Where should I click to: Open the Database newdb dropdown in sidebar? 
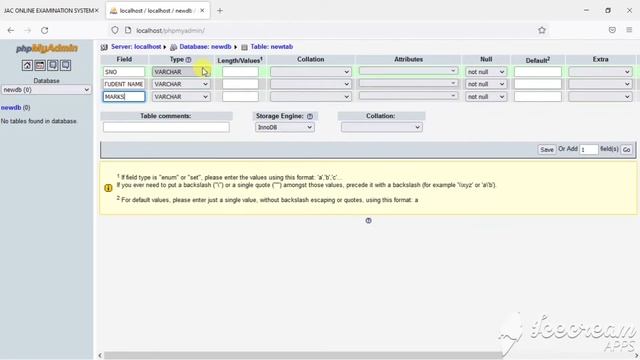(46, 90)
